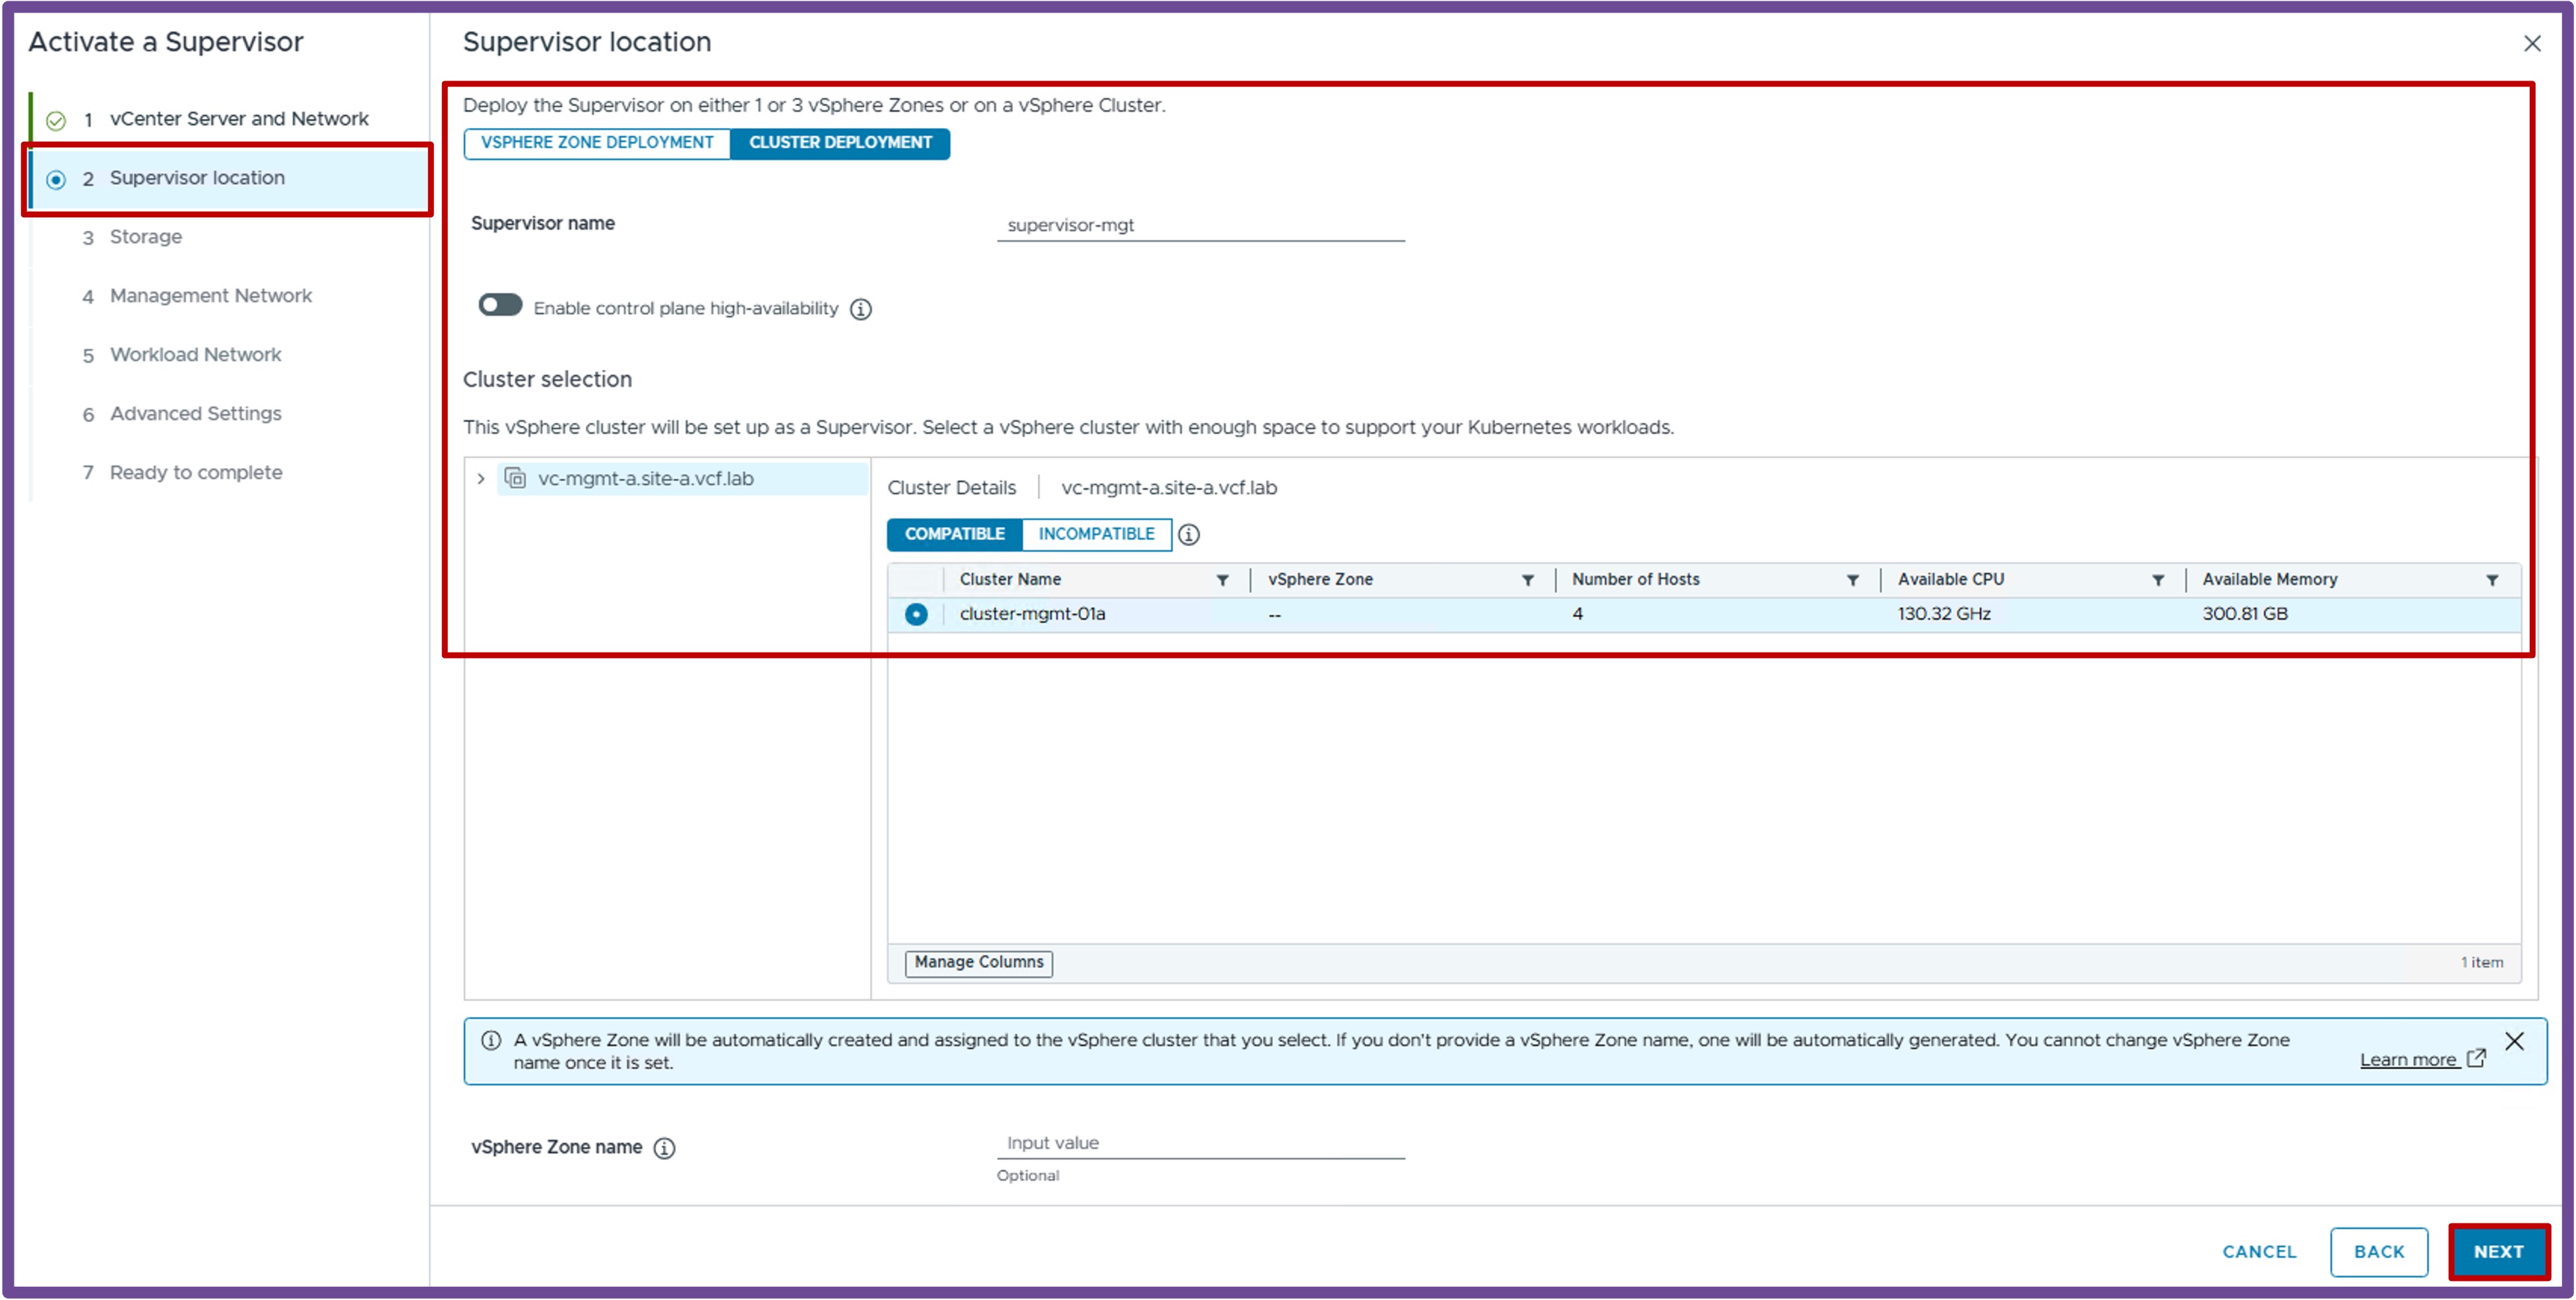The image size is (2576, 1300).
Task: Click the vSphere Zone column header
Action: [1320, 580]
